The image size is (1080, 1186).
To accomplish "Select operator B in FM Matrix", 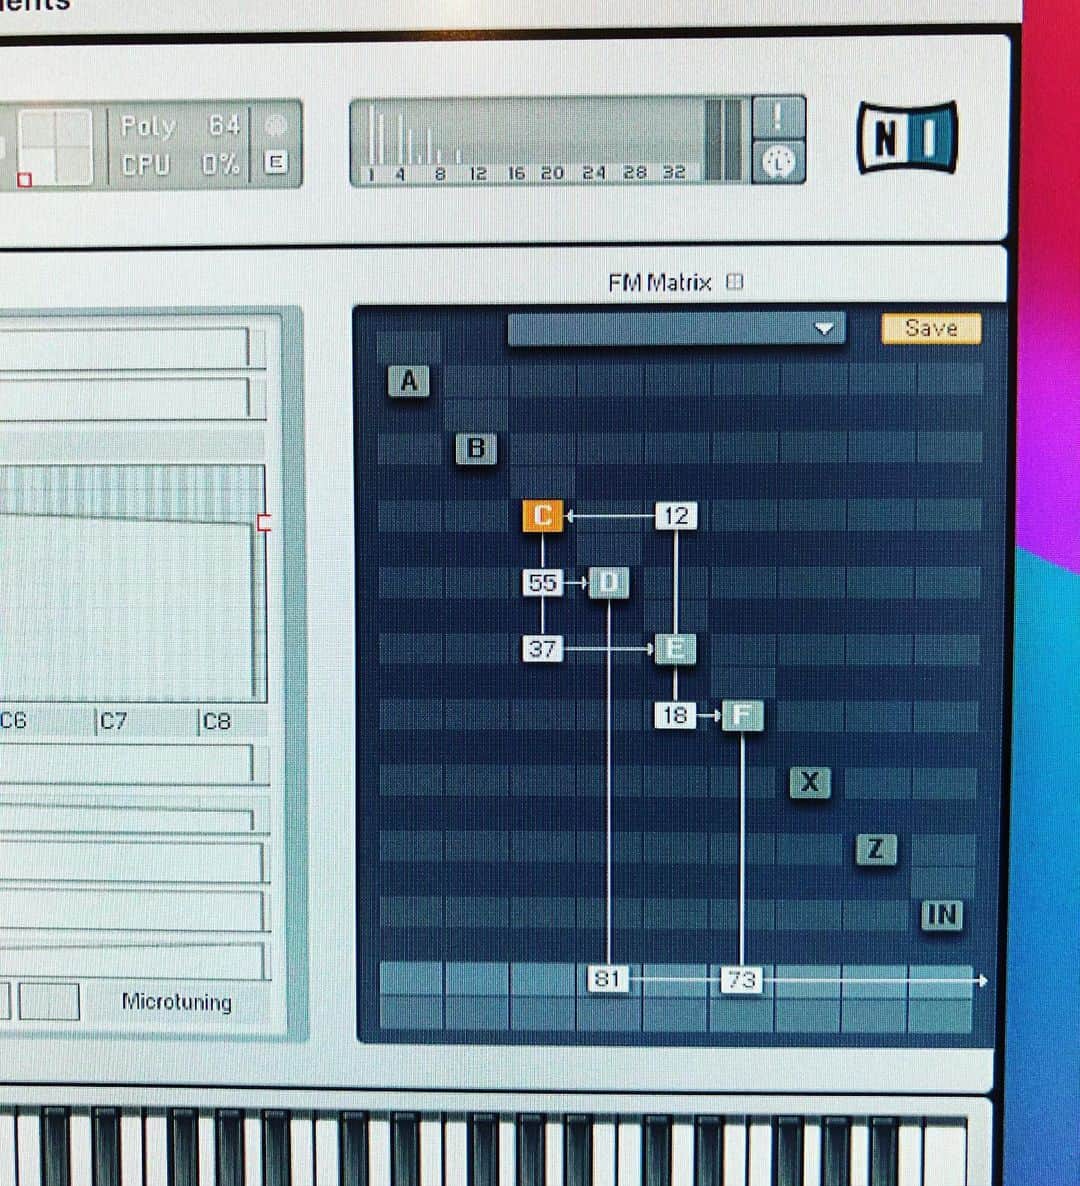I will 476,449.
